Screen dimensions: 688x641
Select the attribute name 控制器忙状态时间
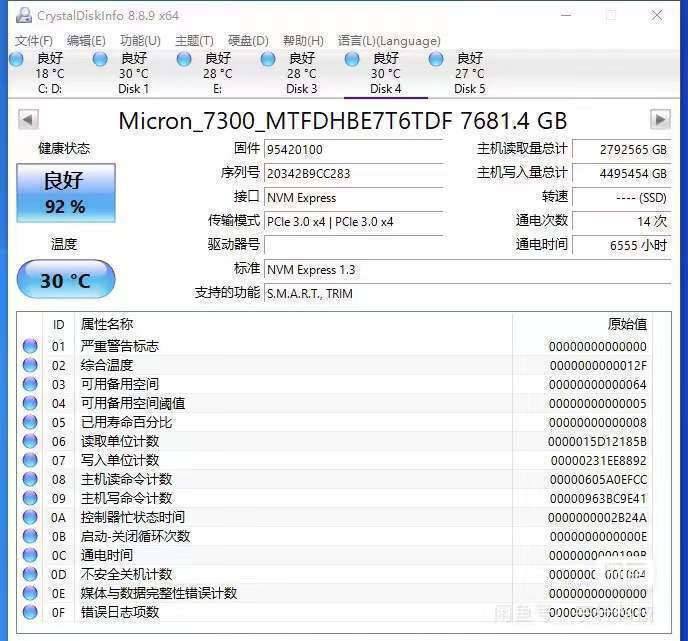133,517
